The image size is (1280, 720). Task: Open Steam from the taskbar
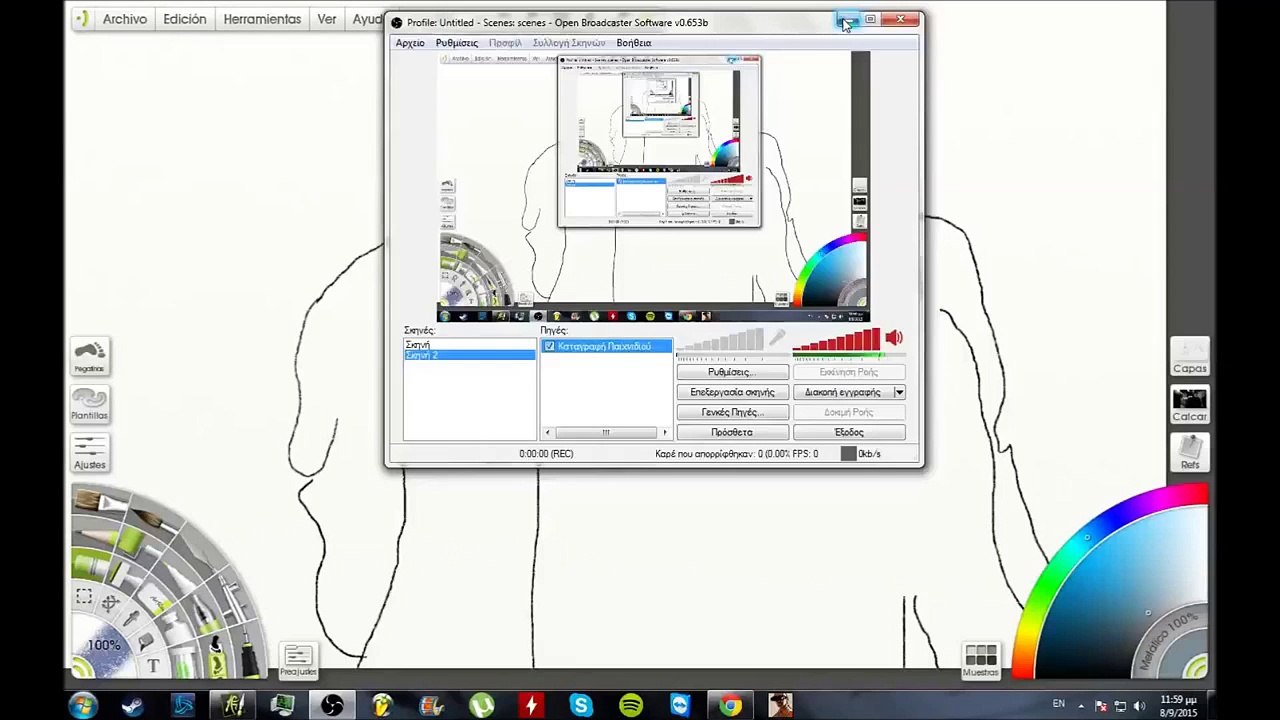132,706
